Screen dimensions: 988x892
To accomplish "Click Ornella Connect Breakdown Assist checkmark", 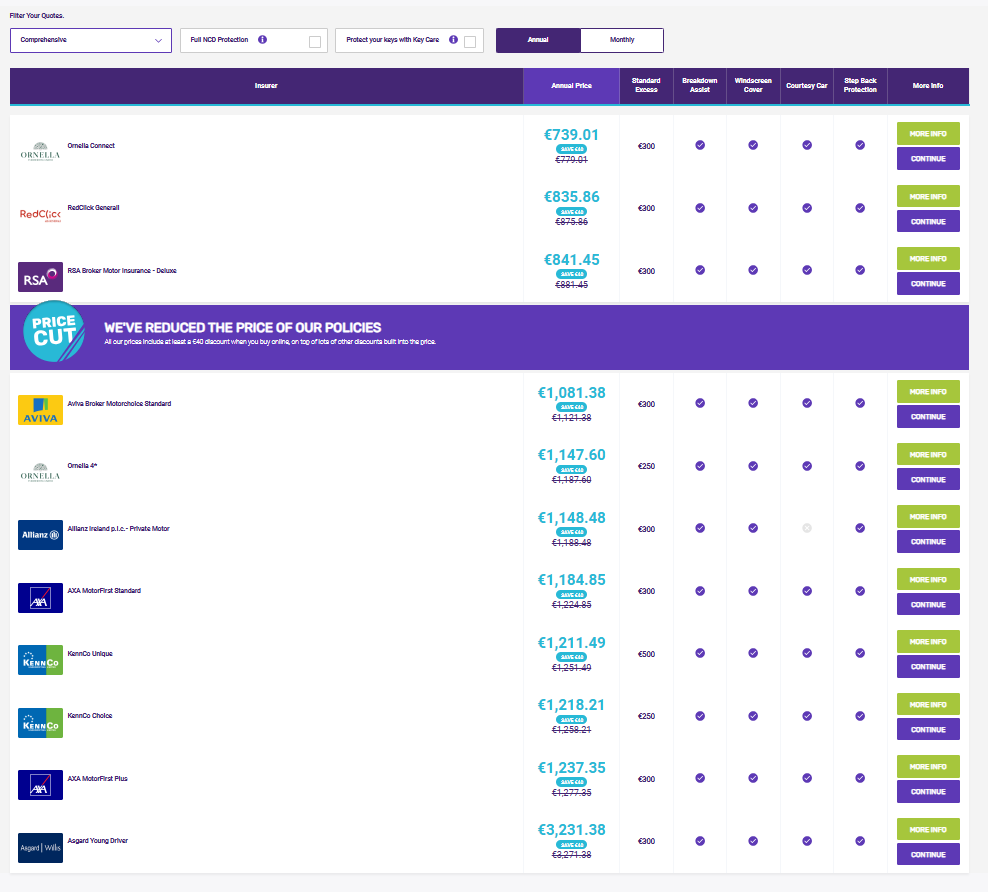I will tap(700, 145).
